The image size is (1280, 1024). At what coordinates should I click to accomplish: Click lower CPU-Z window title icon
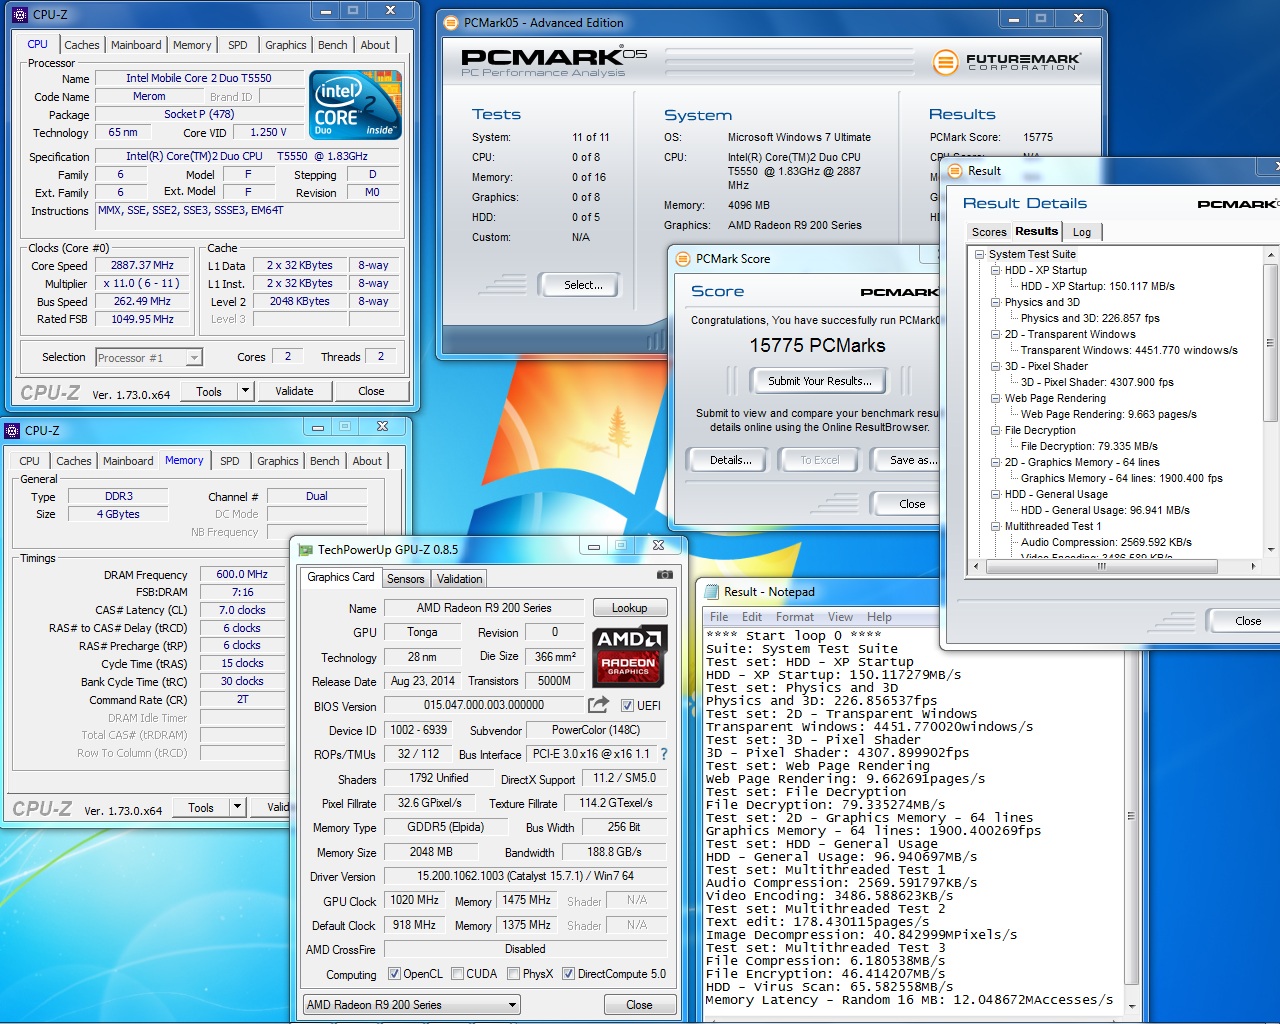(x=13, y=430)
